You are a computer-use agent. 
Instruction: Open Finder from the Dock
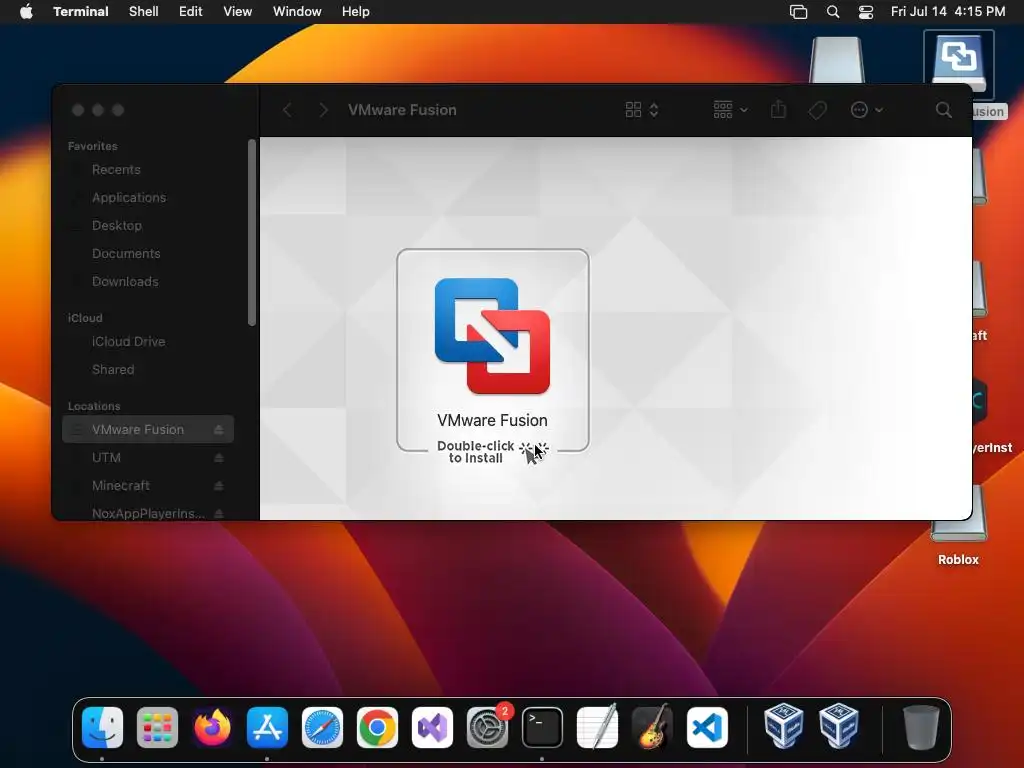click(103, 727)
